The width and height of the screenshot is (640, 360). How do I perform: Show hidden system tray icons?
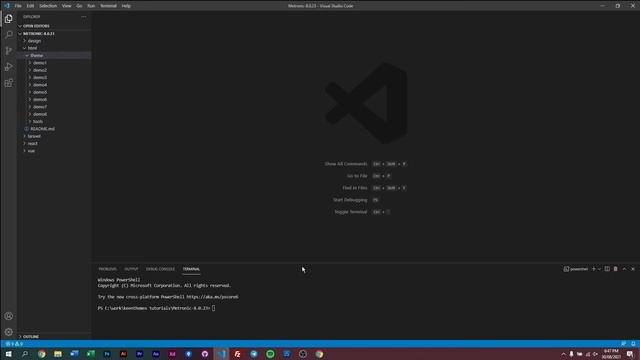[x=563, y=354]
